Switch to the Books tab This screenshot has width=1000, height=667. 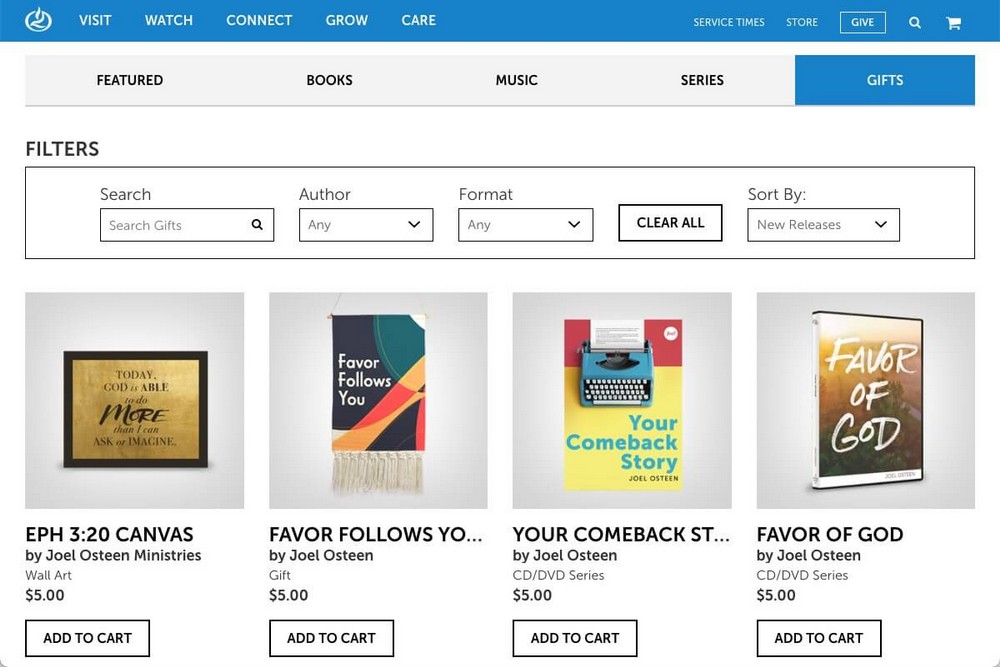329,80
